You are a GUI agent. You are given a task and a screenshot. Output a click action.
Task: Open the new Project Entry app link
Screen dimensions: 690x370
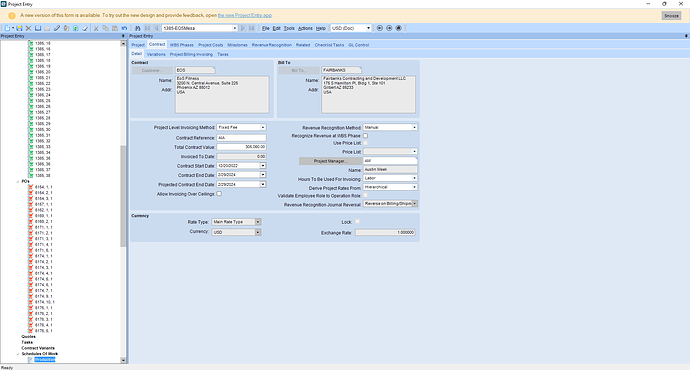[245, 15]
